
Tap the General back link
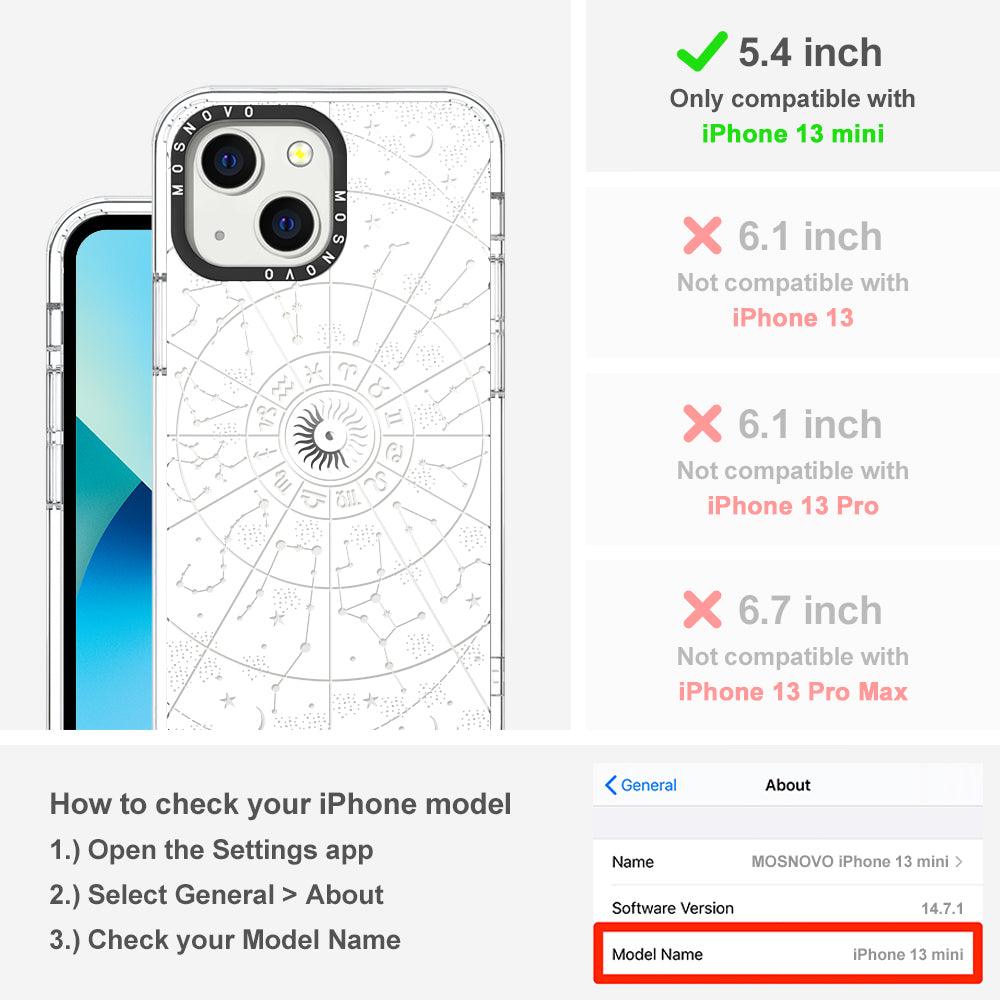(641, 785)
